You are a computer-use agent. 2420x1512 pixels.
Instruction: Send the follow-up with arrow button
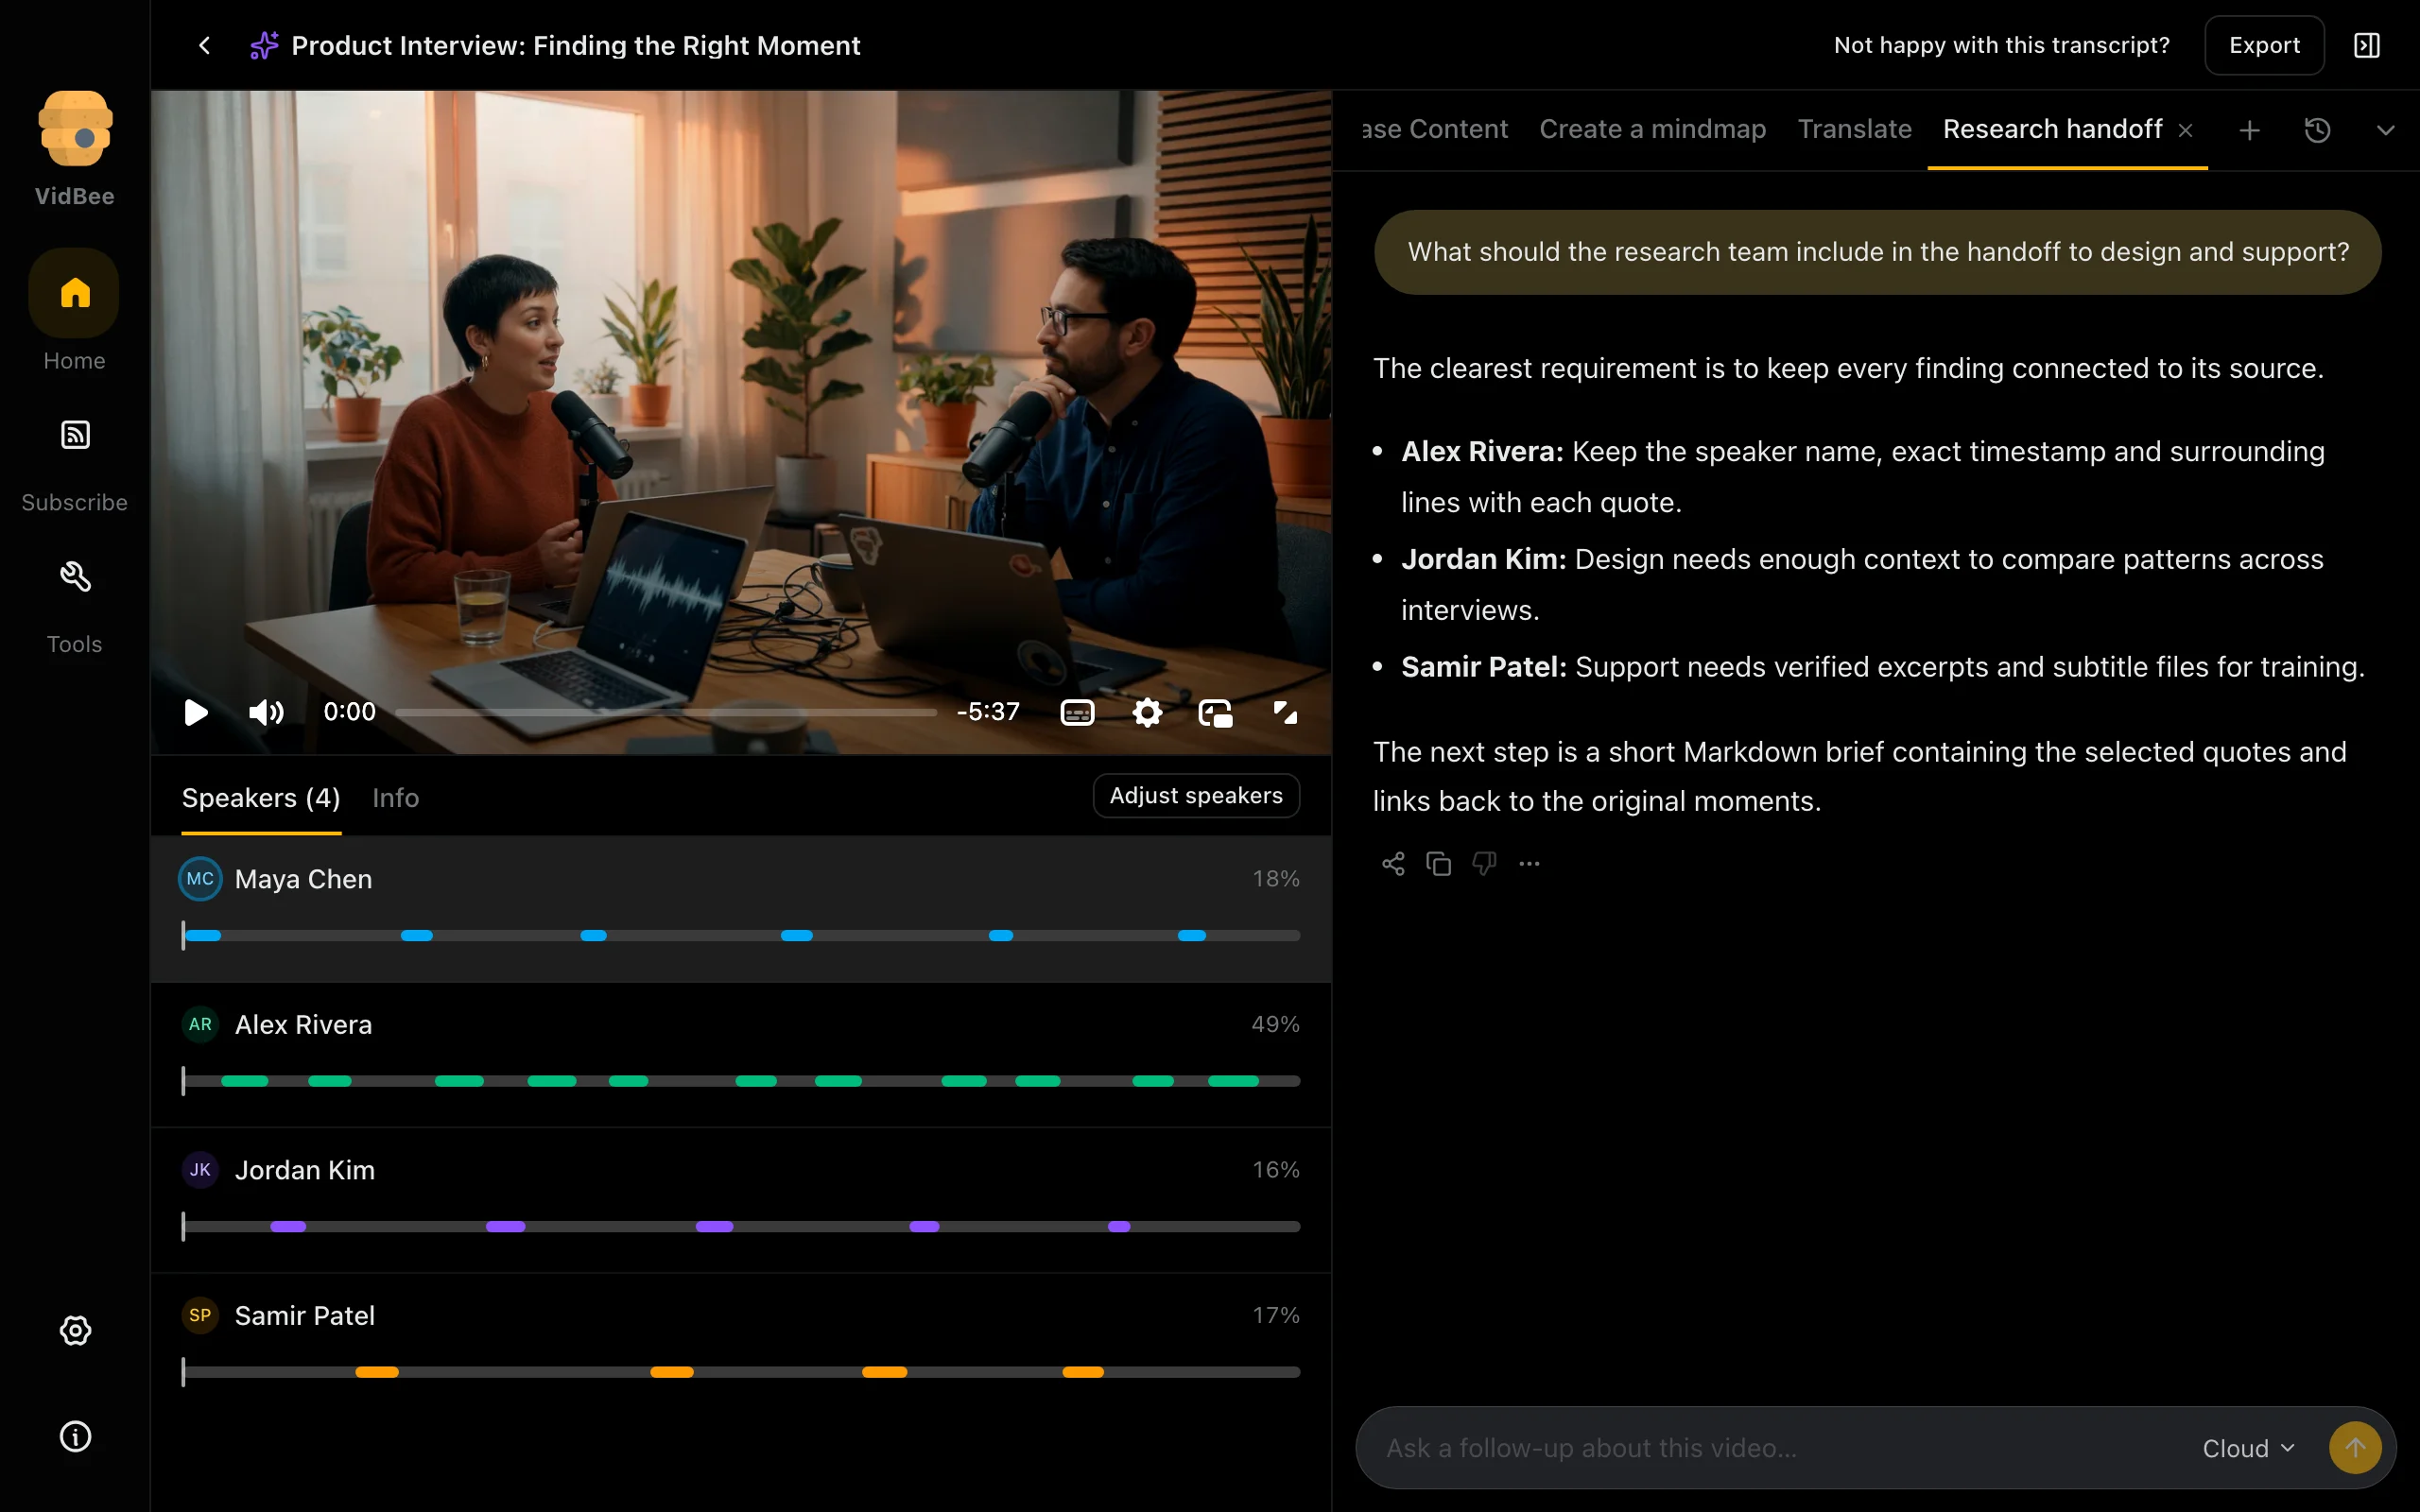(2355, 1448)
